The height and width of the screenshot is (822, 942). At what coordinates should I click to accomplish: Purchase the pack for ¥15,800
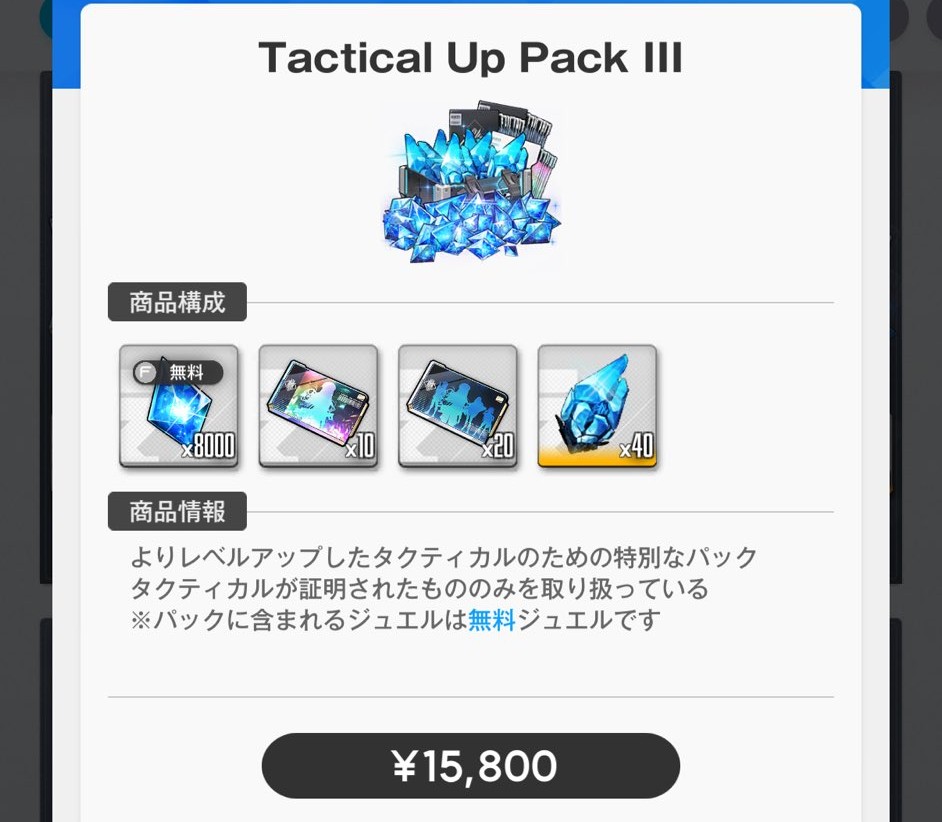pos(470,766)
